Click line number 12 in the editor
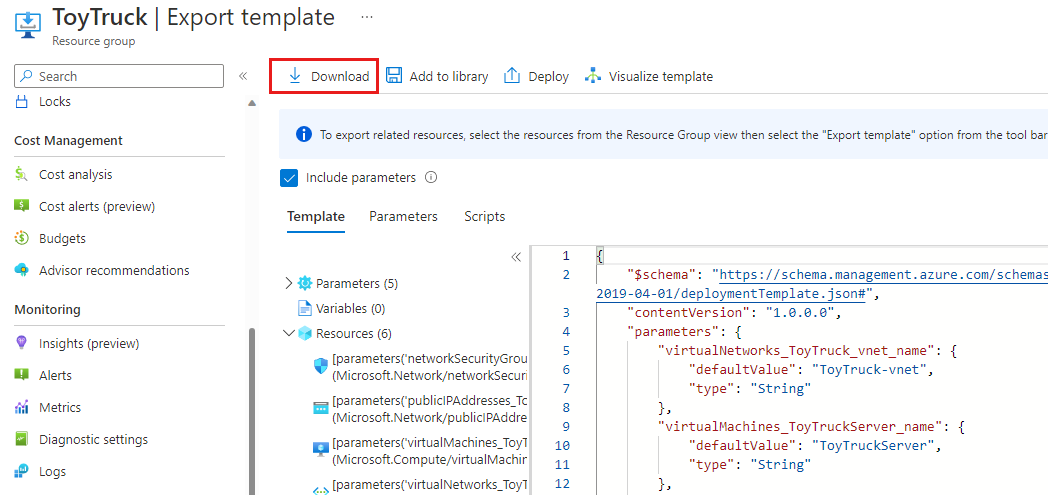The width and height of the screenshot is (1048, 495). 563,482
